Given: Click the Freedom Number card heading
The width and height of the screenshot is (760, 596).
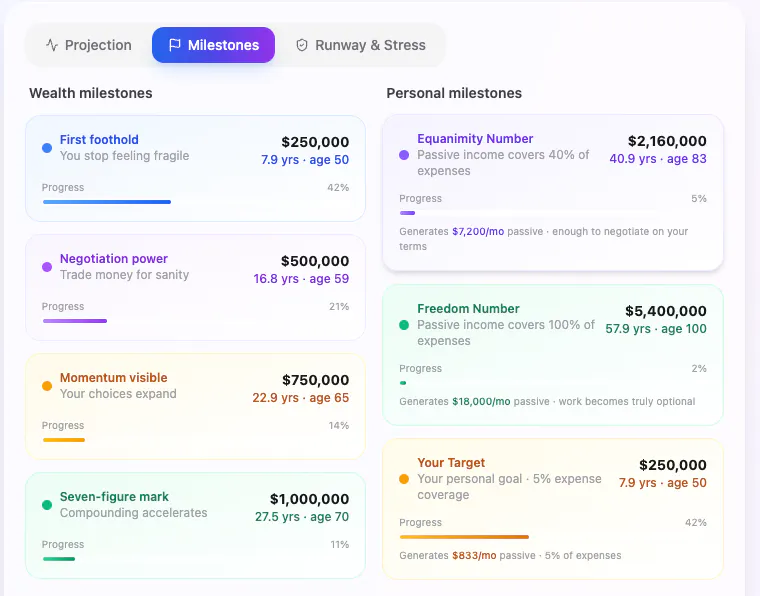Looking at the screenshot, I should (468, 309).
